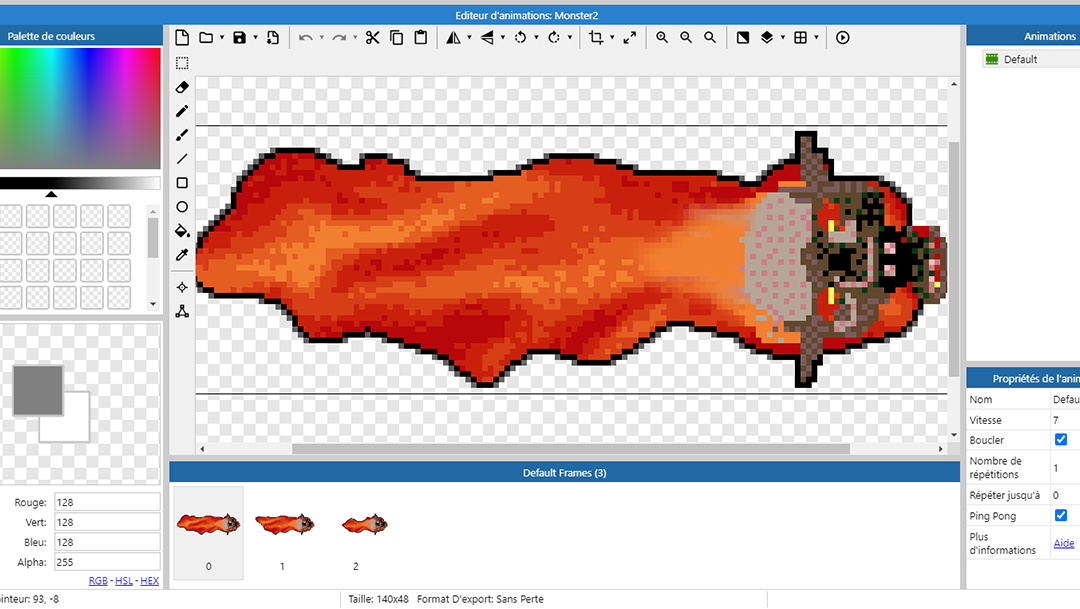Image resolution: width=1080 pixels, height=609 pixels.
Task: Switch color mode to RGB
Action: [98, 581]
